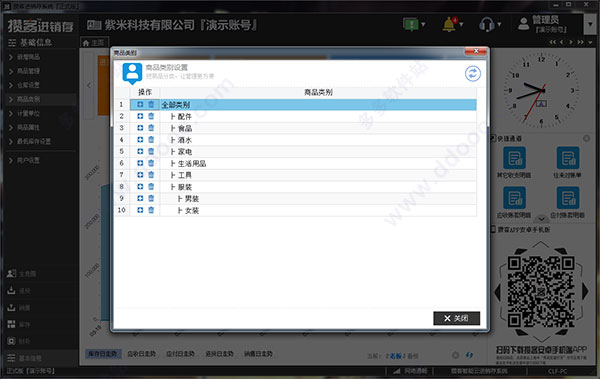Open 商品属性 sidebar item

point(28,127)
